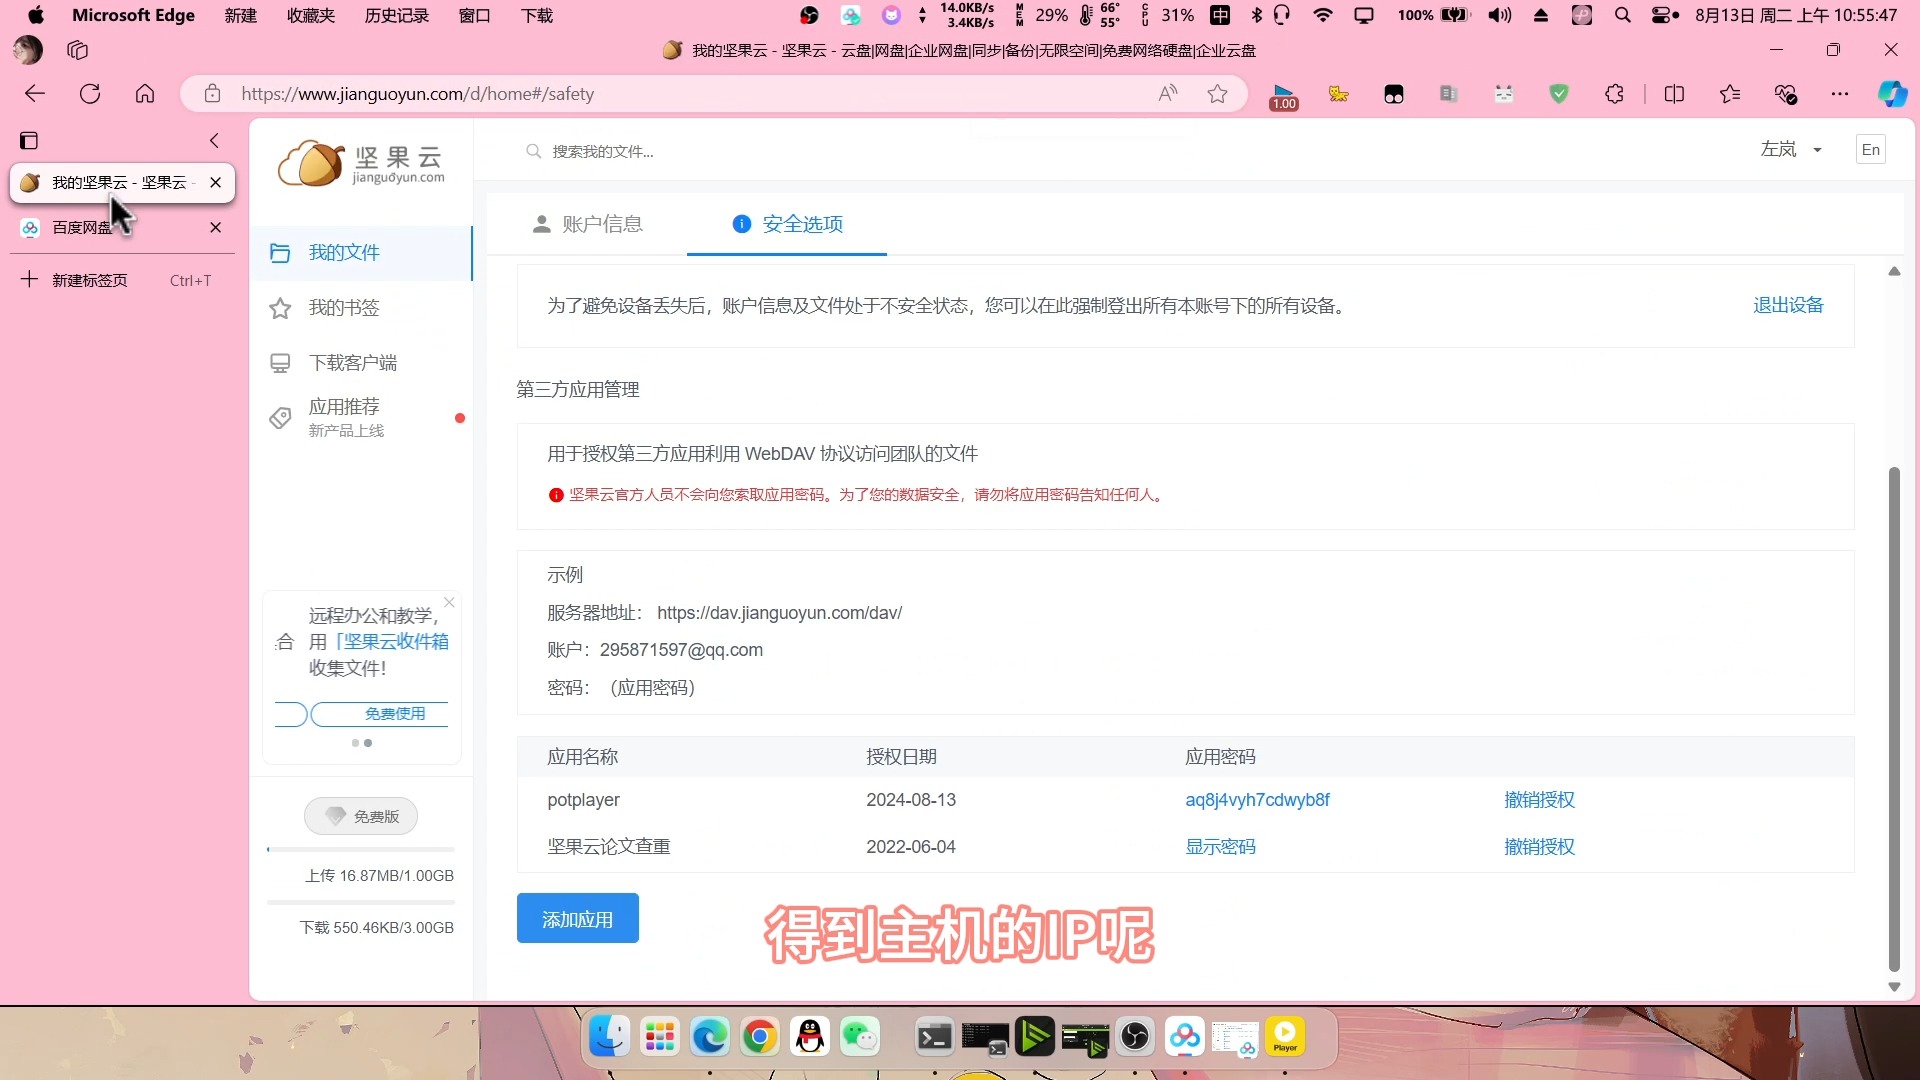Open the vertical tabs panel icon
Image resolution: width=1920 pixels, height=1080 pixels.
(29, 141)
